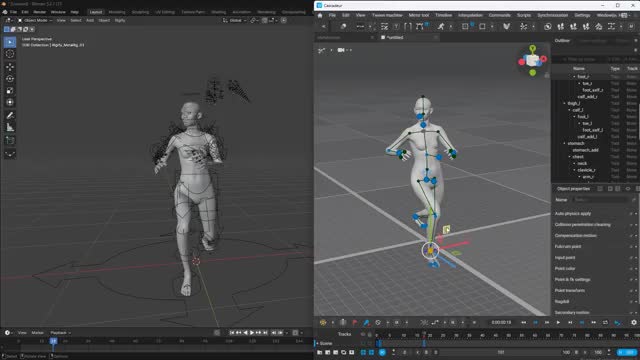
Task: Open Blender Object Mode dropdown
Action: click(x=35, y=20)
